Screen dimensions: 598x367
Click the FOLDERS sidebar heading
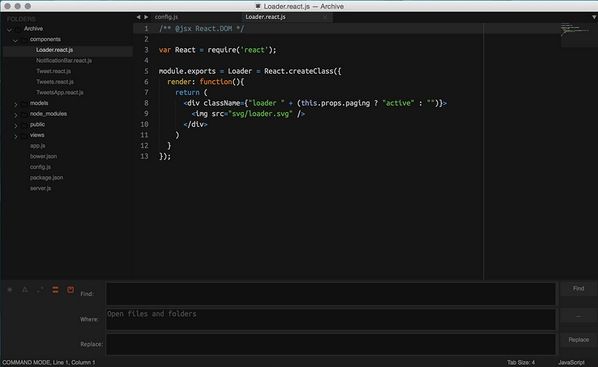[21, 19]
